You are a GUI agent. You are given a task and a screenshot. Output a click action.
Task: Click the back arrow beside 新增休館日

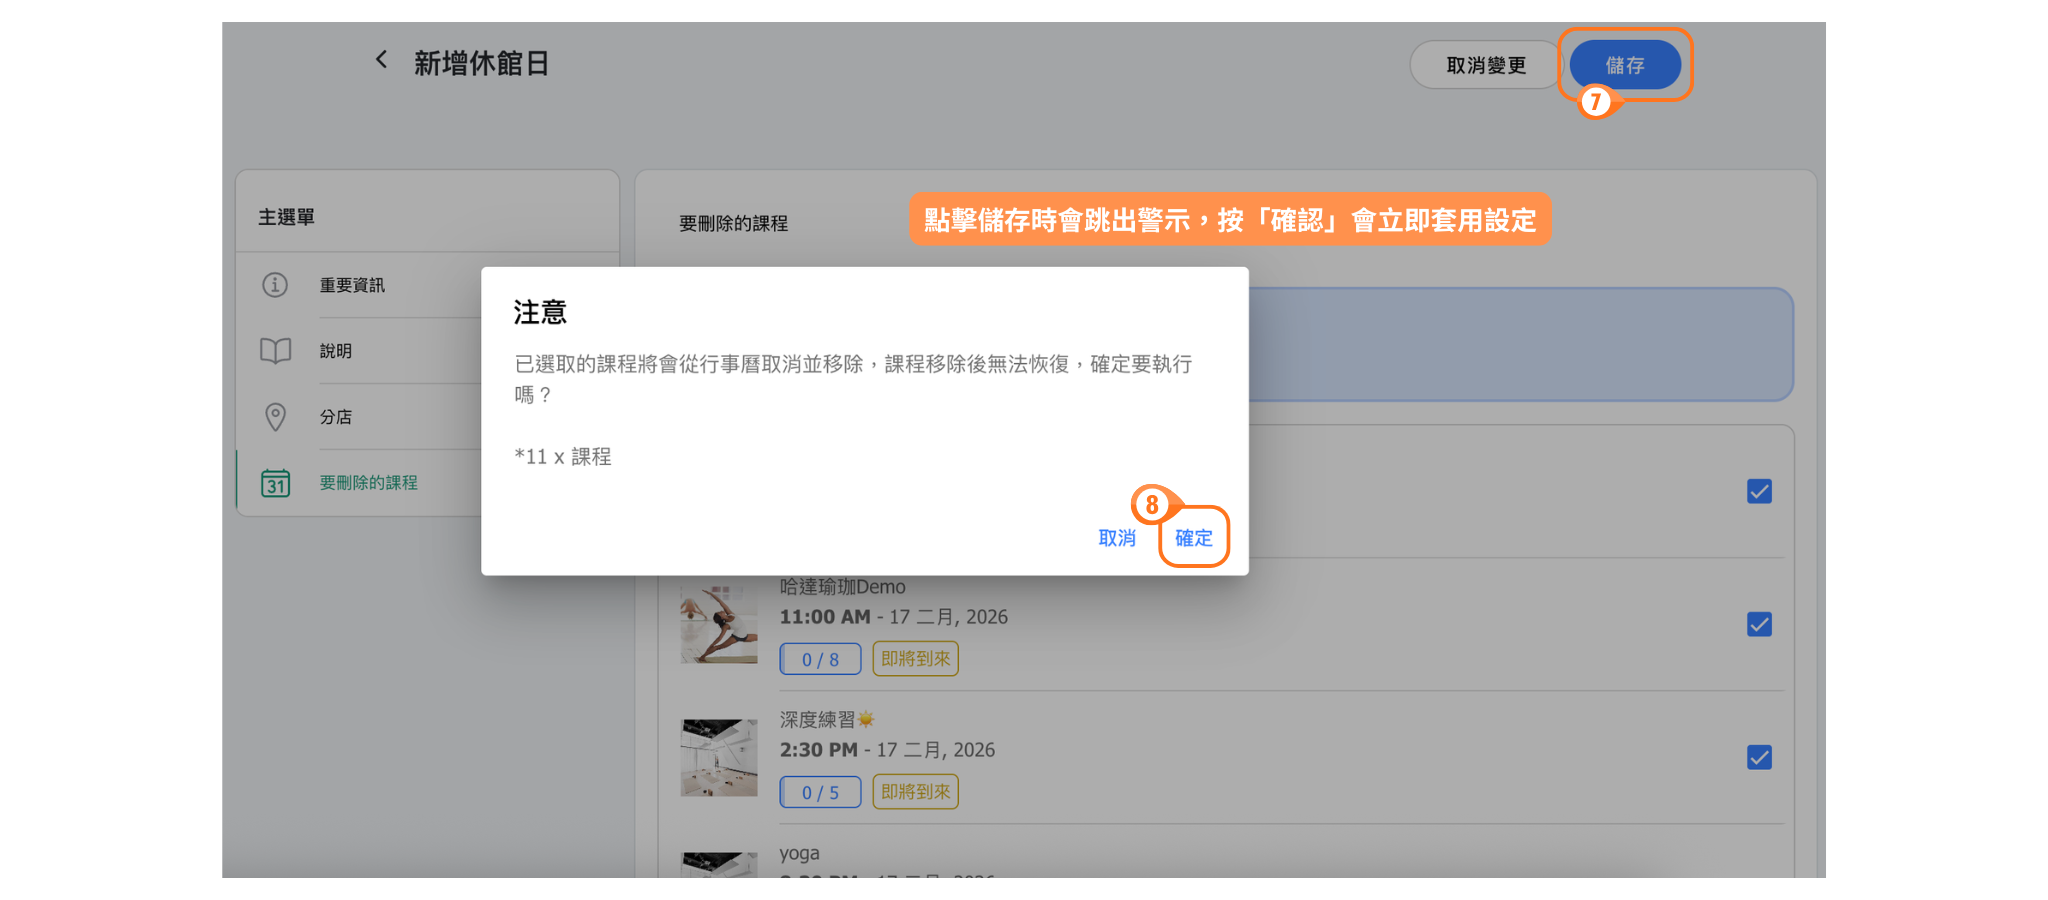coord(381,60)
